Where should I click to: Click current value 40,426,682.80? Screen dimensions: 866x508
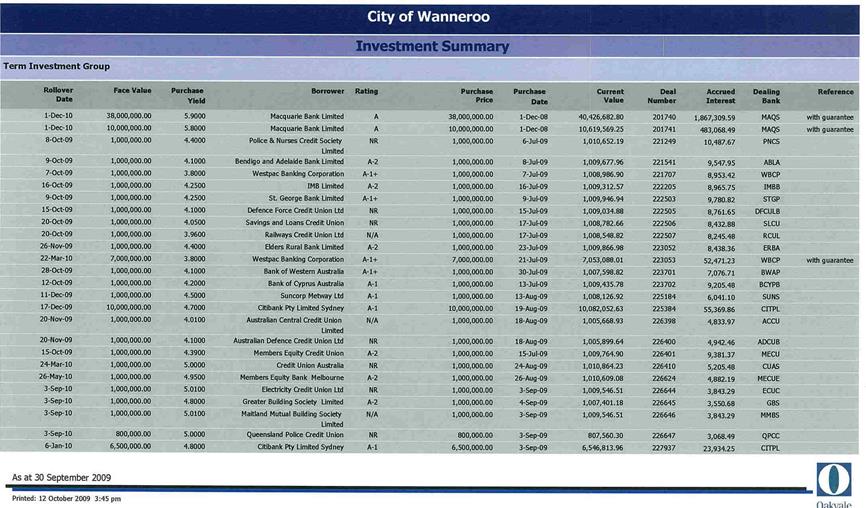(601, 117)
